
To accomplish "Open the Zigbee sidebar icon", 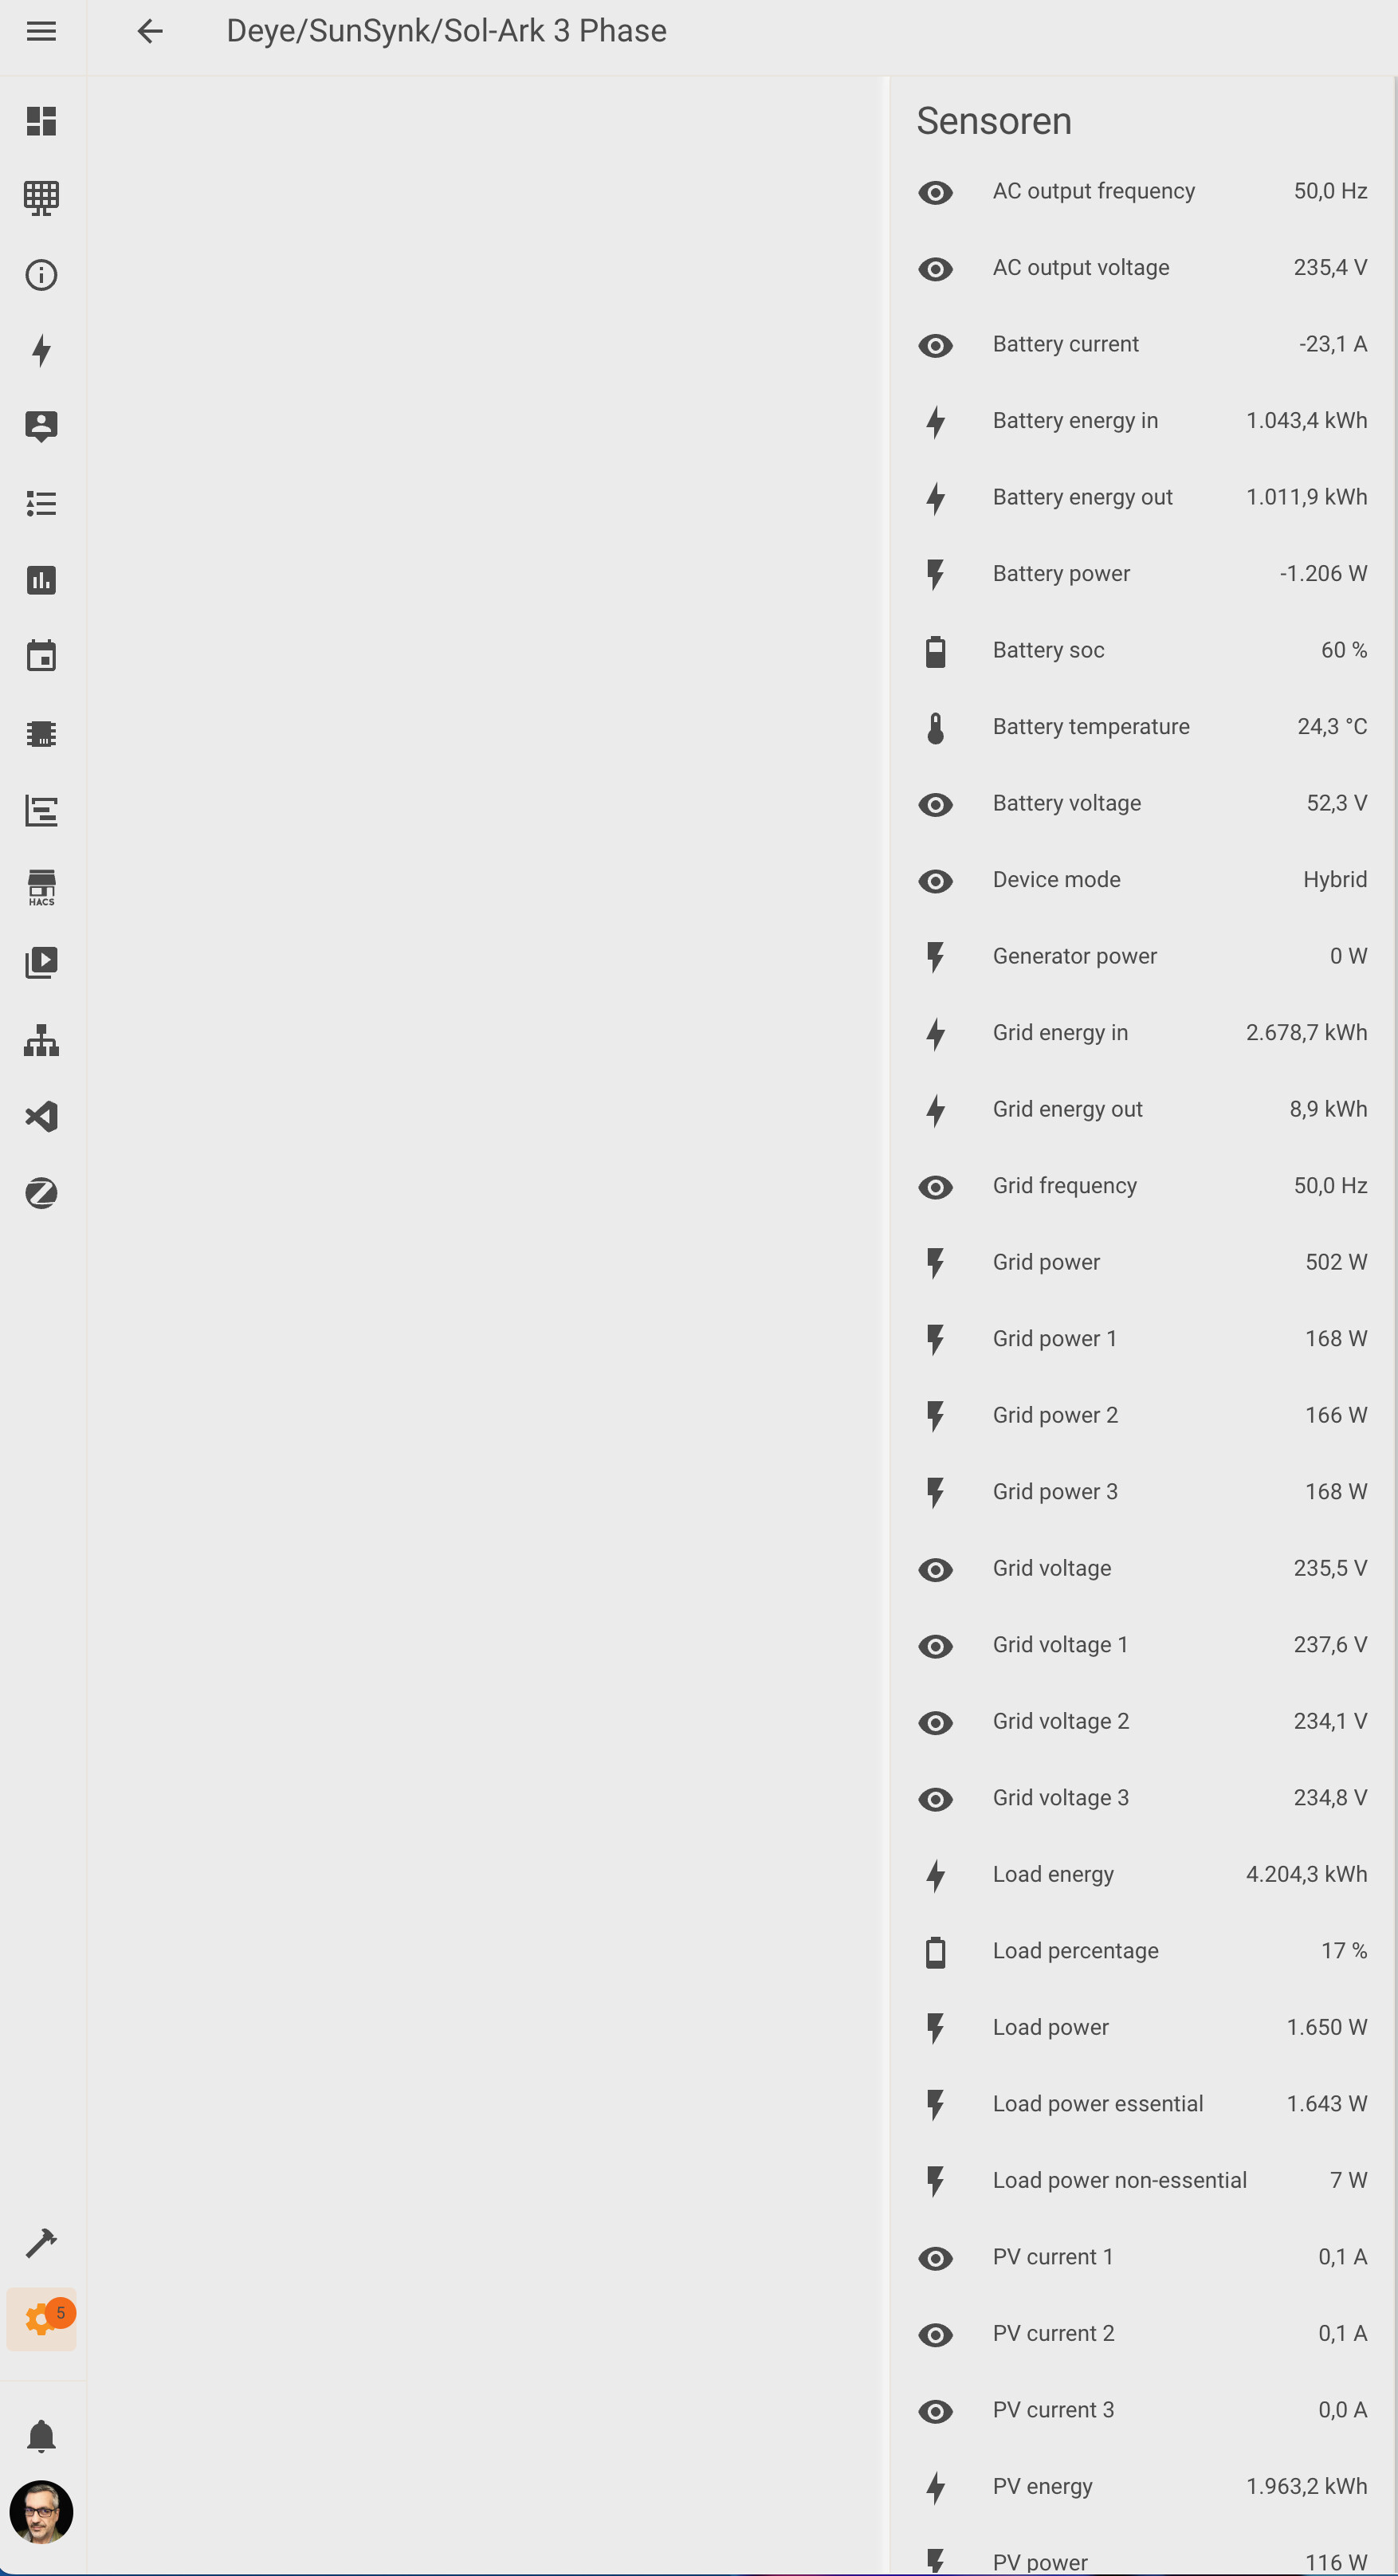I will tap(41, 1193).
